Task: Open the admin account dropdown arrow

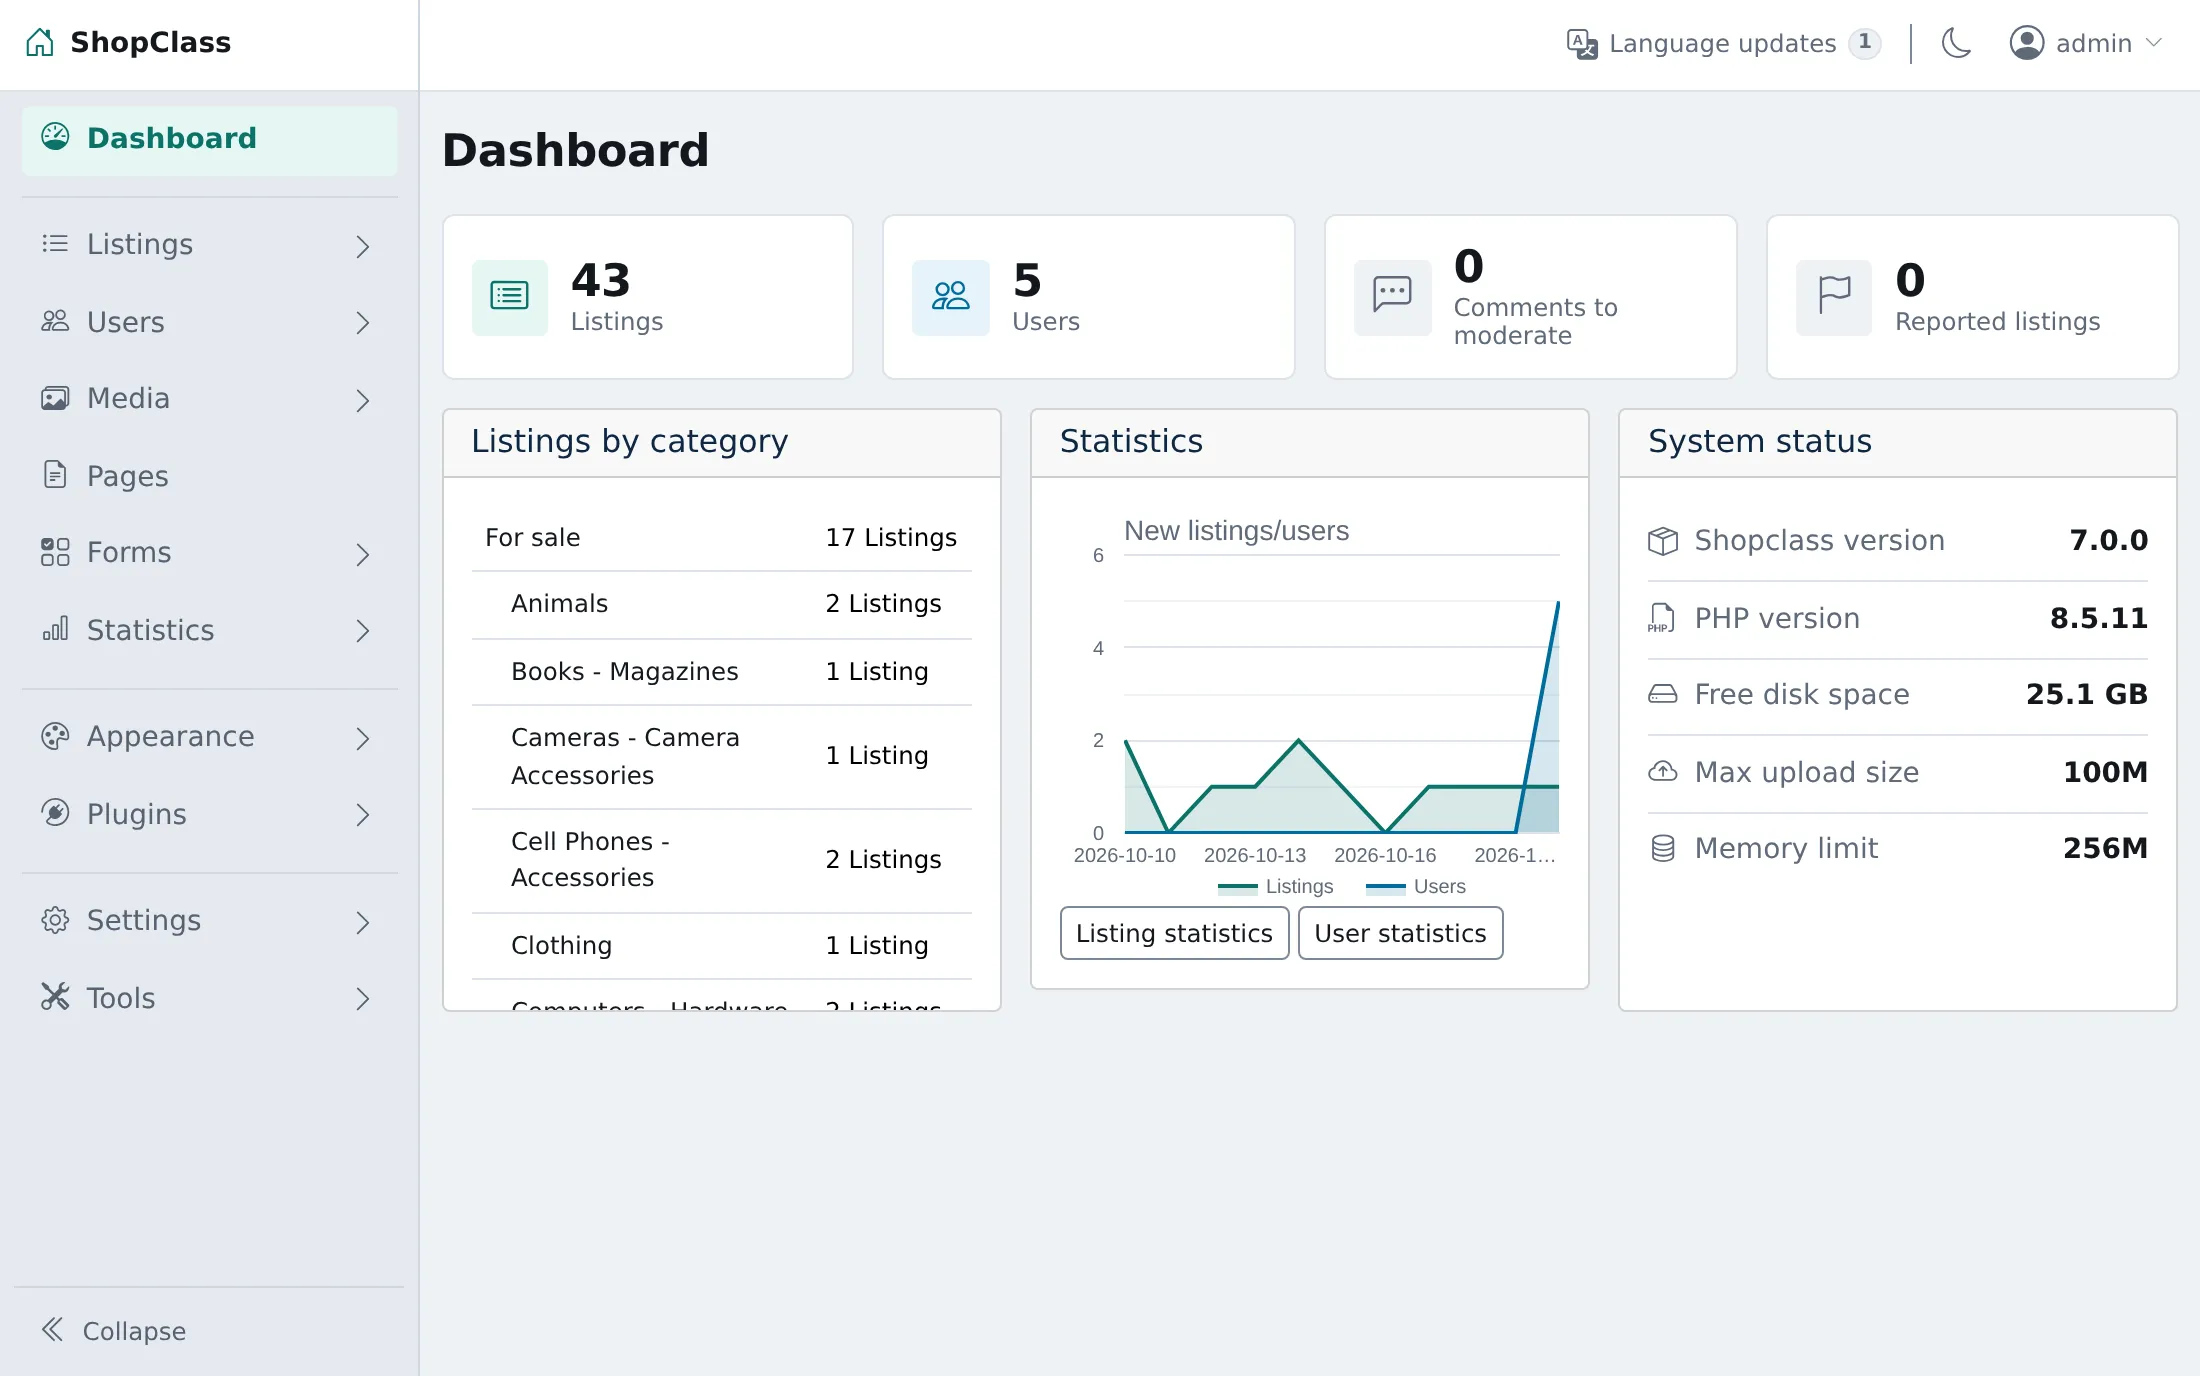Action: tap(2154, 43)
